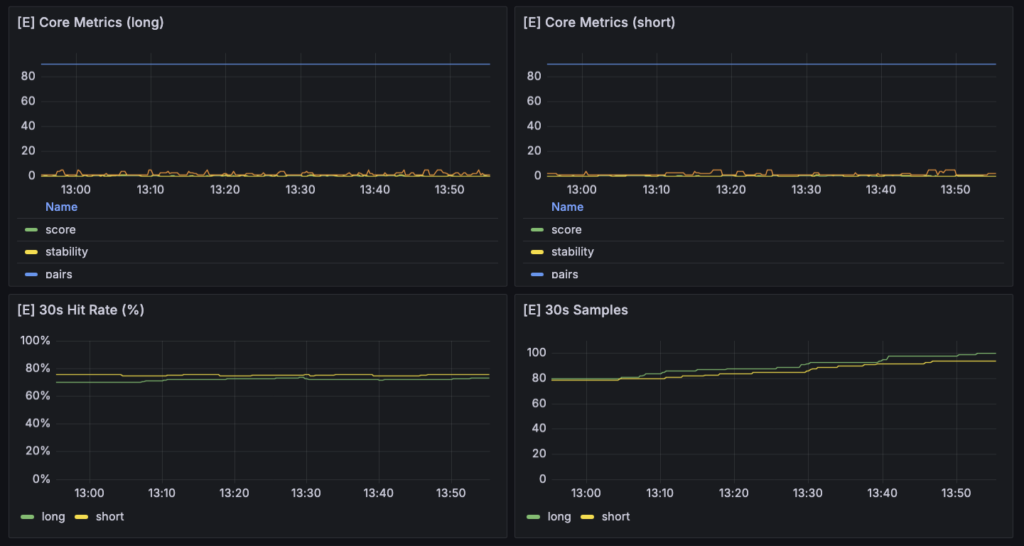Click yellow stability color swatch in Core Metrics (short)
The width and height of the screenshot is (1024, 546).
(537, 252)
